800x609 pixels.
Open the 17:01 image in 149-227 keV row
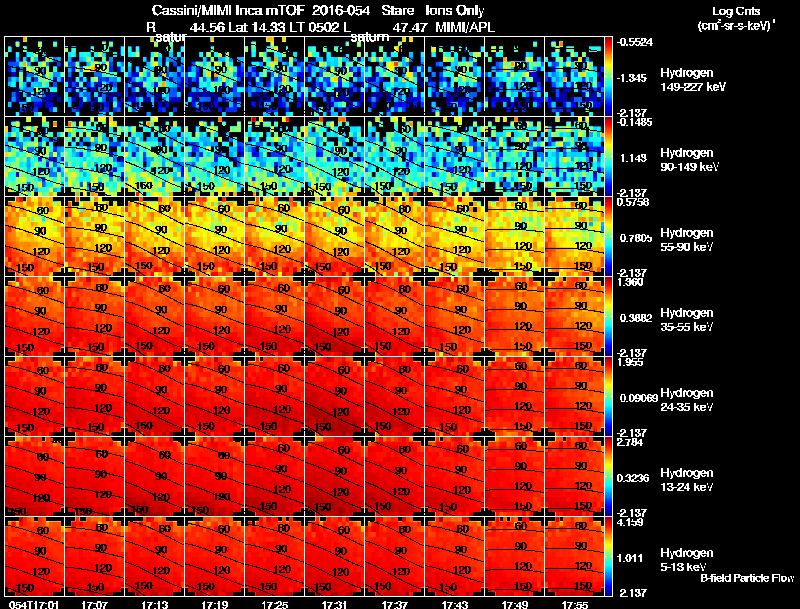pyautogui.click(x=35, y=77)
